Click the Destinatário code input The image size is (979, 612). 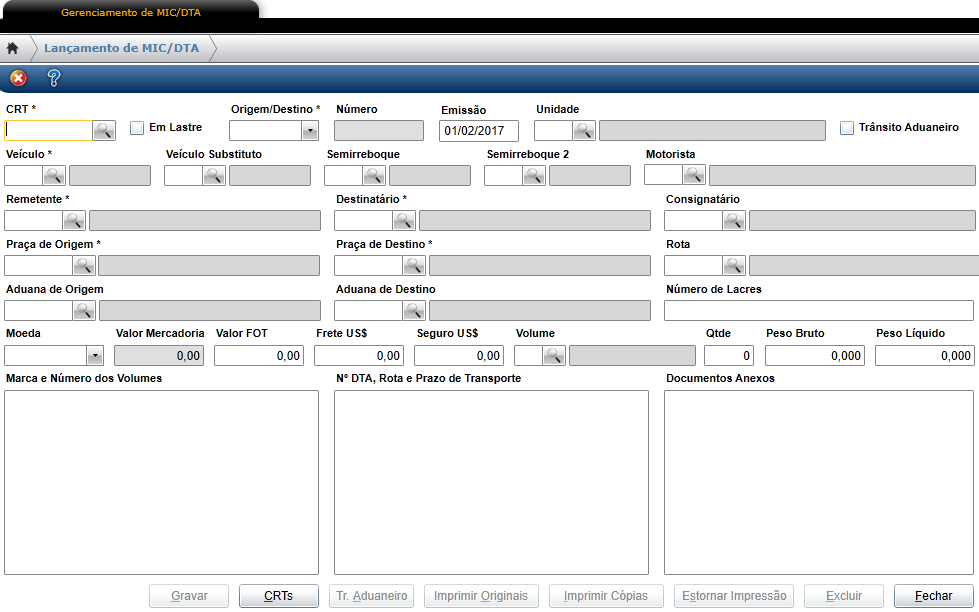click(363, 220)
